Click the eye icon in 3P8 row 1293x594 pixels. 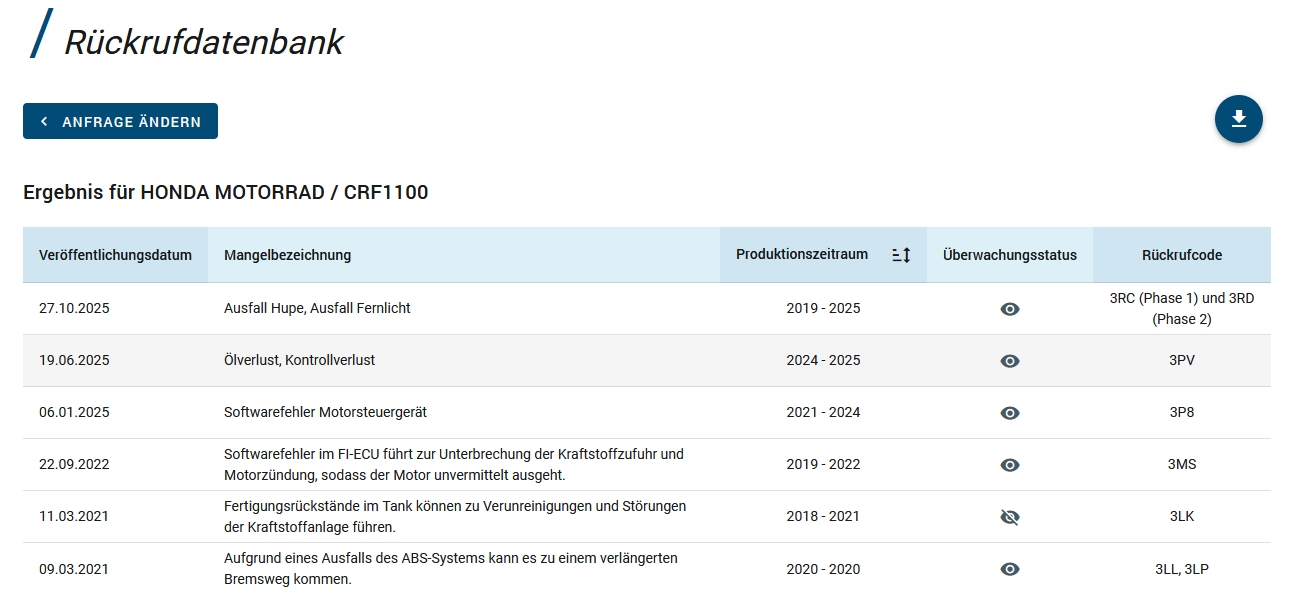tap(1009, 413)
